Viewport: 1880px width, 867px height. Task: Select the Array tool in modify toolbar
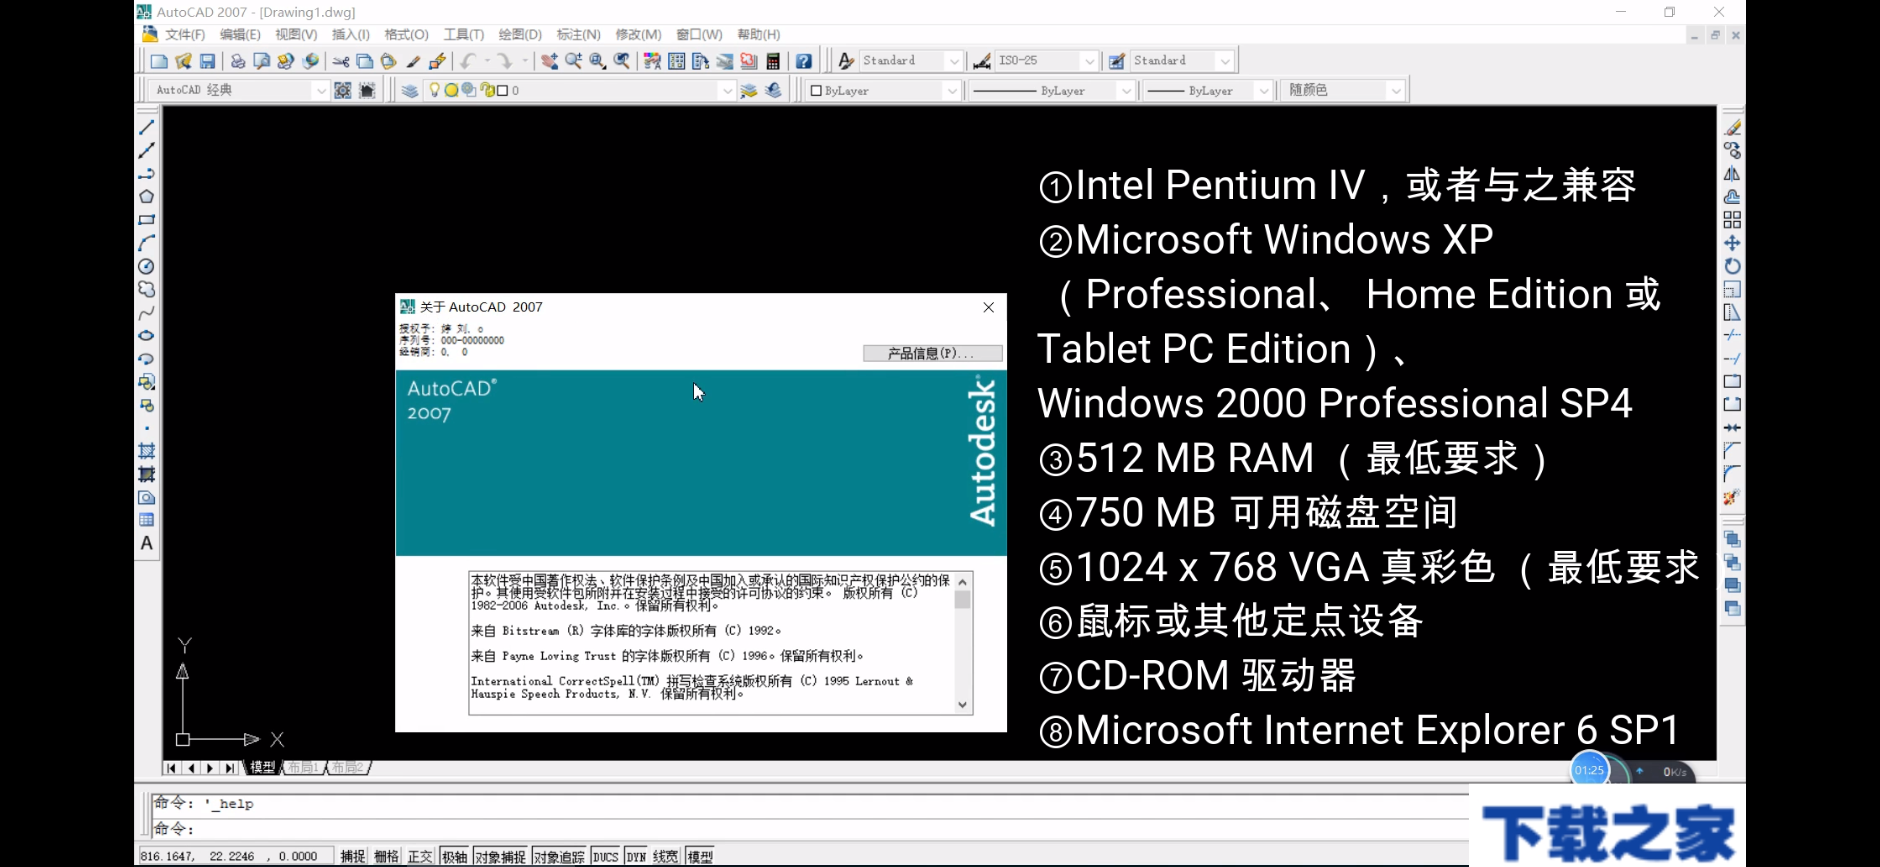(x=1732, y=220)
